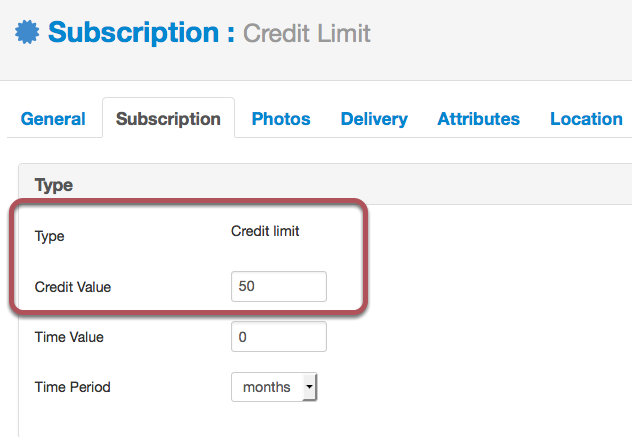Click the Time Period dropdown arrow
Viewport: 632px width, 437px height.
point(309,387)
